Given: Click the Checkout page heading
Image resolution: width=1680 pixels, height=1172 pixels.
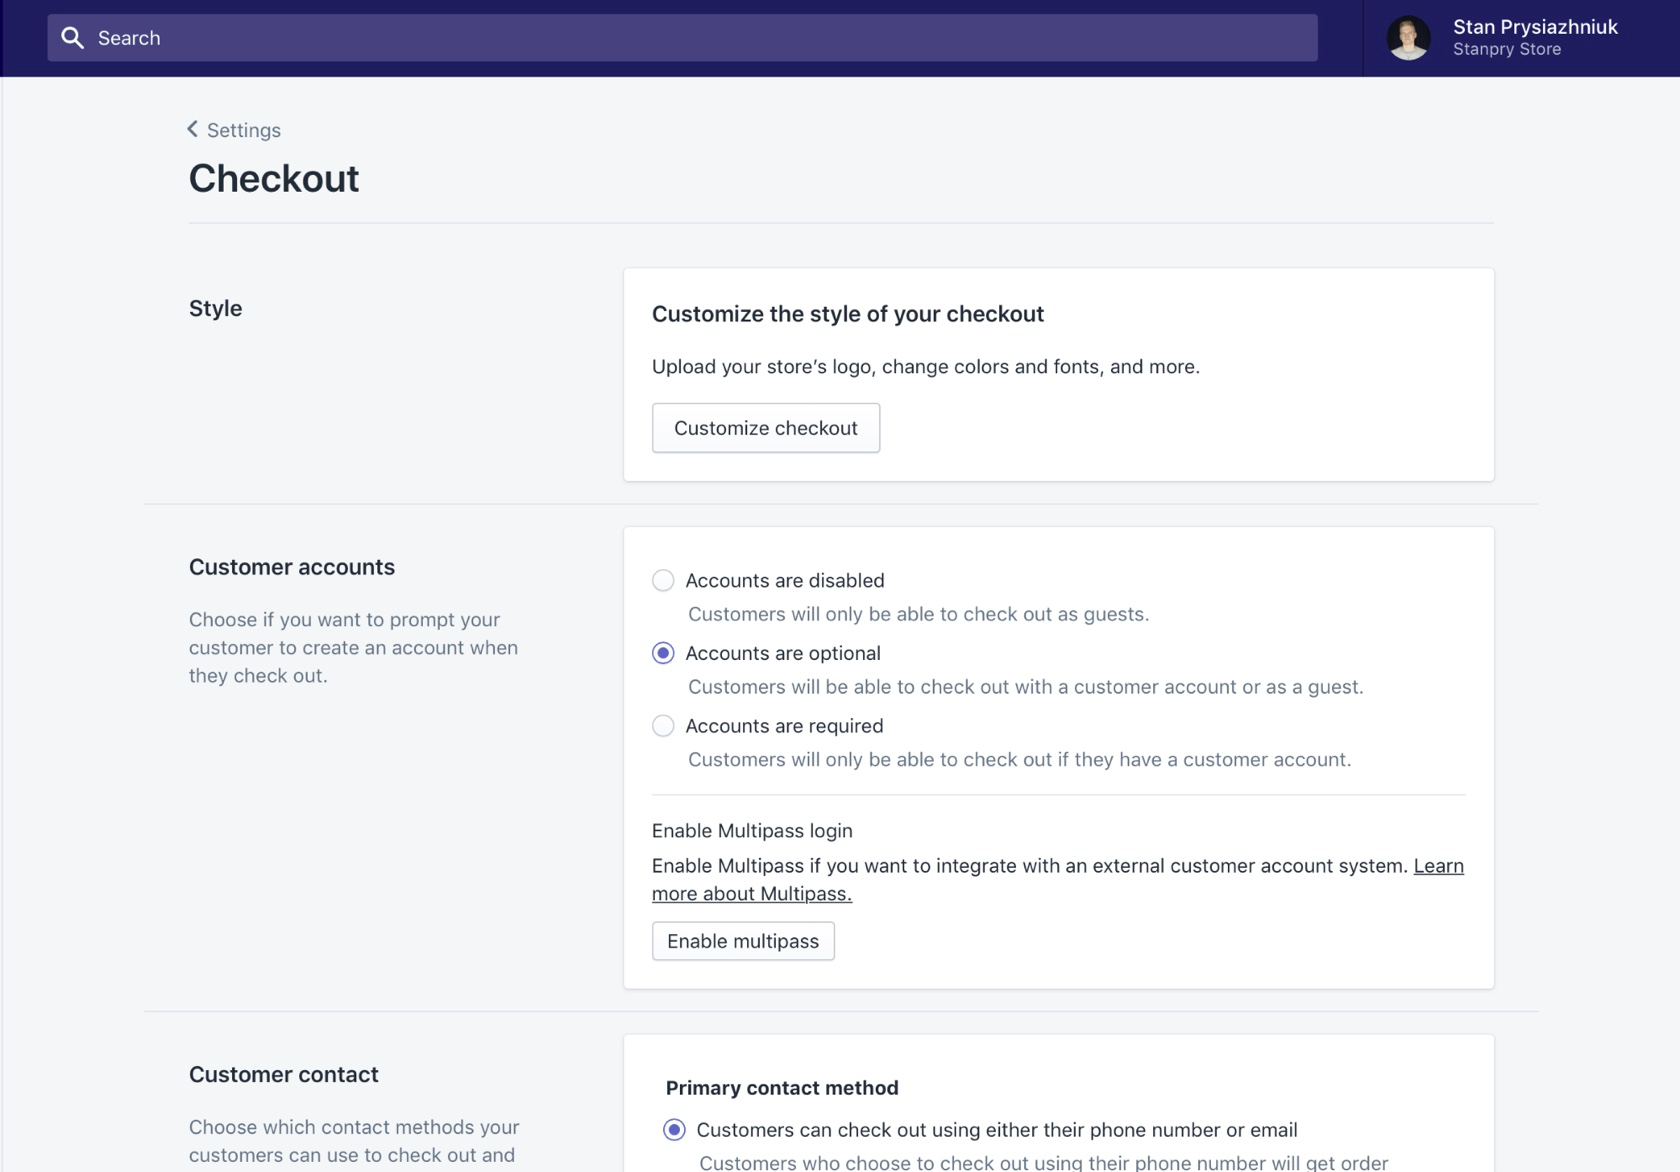Looking at the screenshot, I should [x=274, y=178].
